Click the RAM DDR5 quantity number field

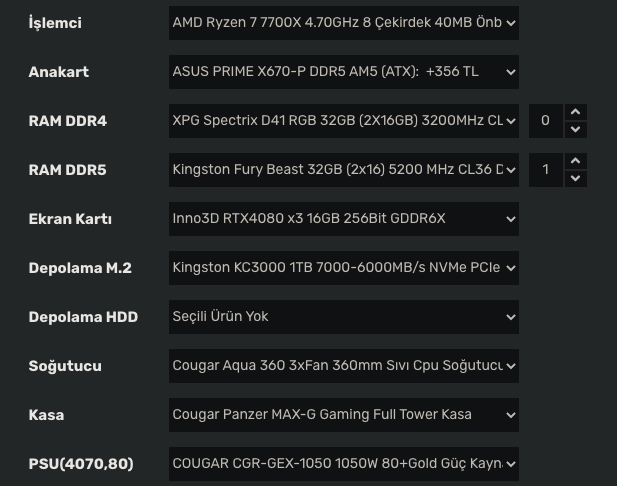pyautogui.click(x=545, y=170)
